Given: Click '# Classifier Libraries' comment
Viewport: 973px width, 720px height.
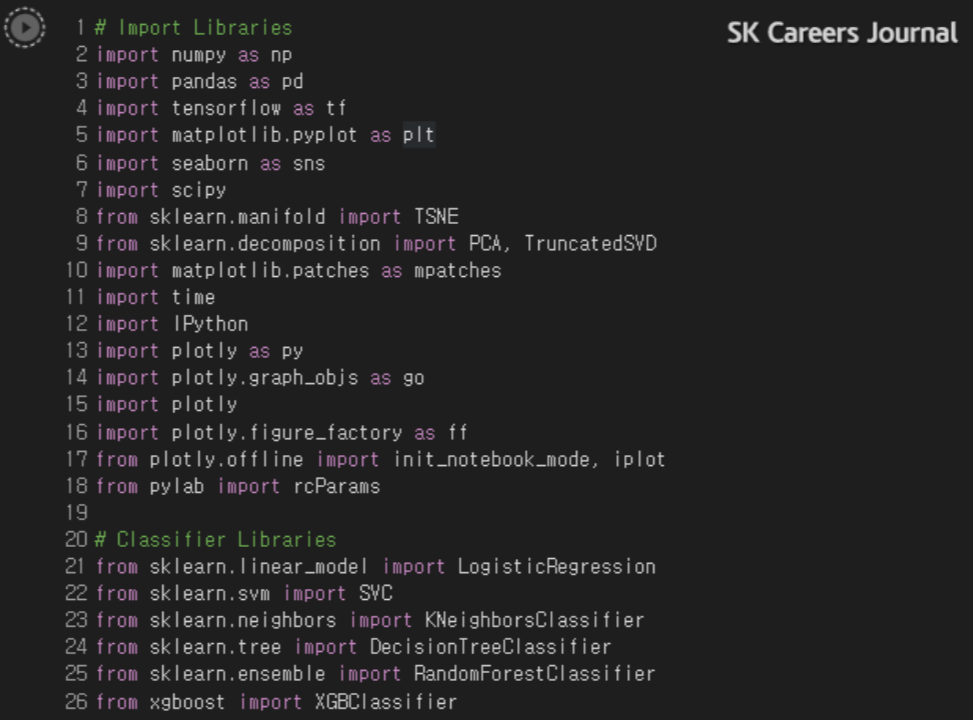Looking at the screenshot, I should pos(215,539).
